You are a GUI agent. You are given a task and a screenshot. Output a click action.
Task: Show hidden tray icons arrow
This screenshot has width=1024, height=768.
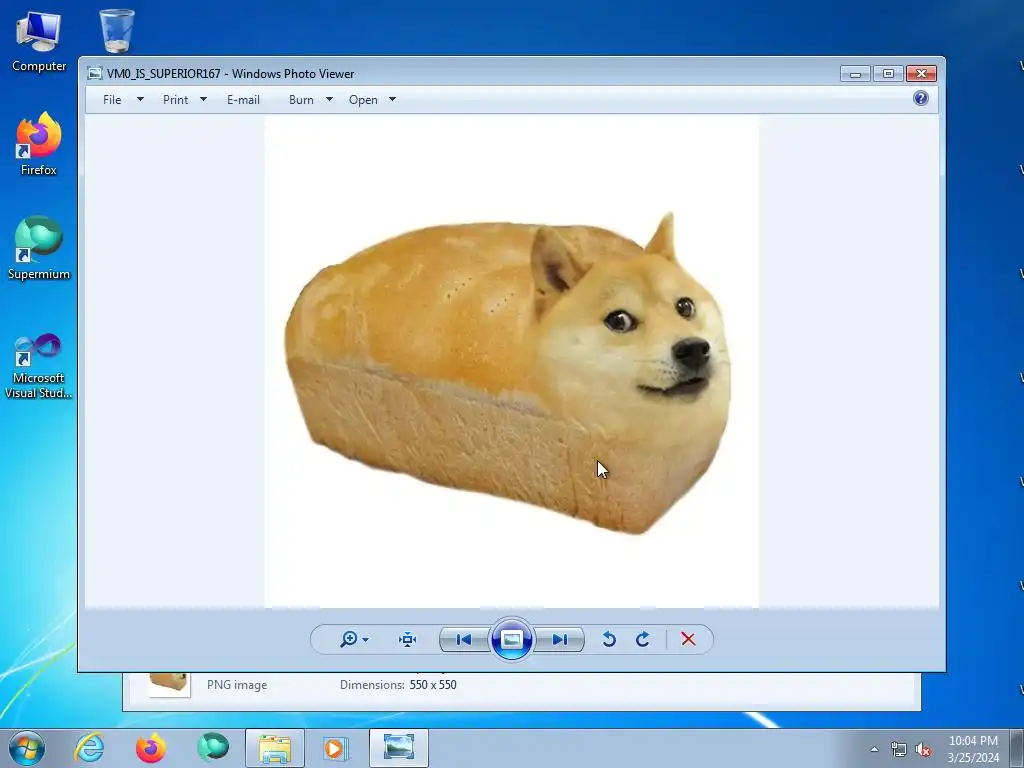point(874,749)
